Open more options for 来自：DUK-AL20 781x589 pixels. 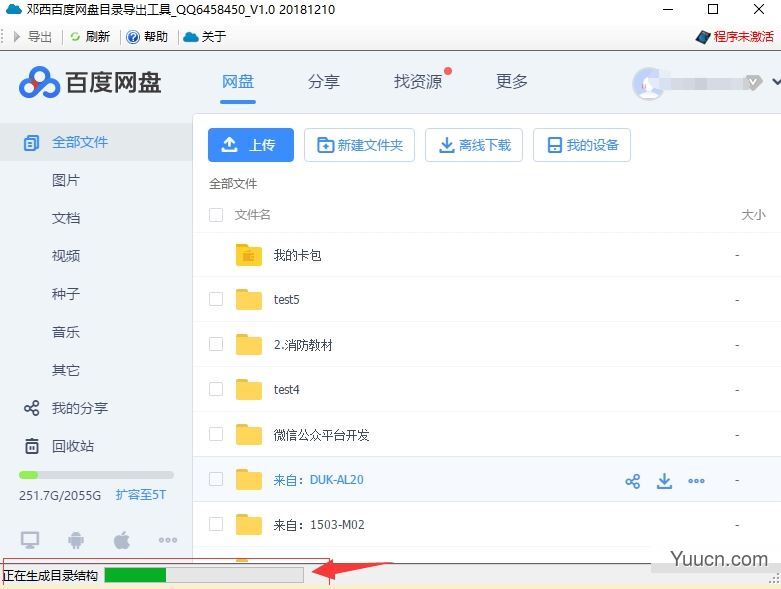696,481
